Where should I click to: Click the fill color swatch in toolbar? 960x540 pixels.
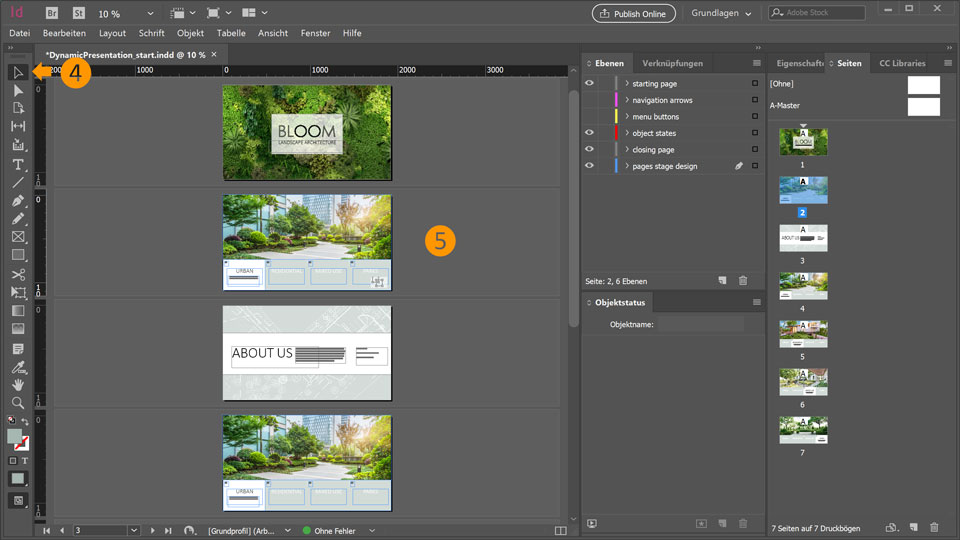click(16, 437)
